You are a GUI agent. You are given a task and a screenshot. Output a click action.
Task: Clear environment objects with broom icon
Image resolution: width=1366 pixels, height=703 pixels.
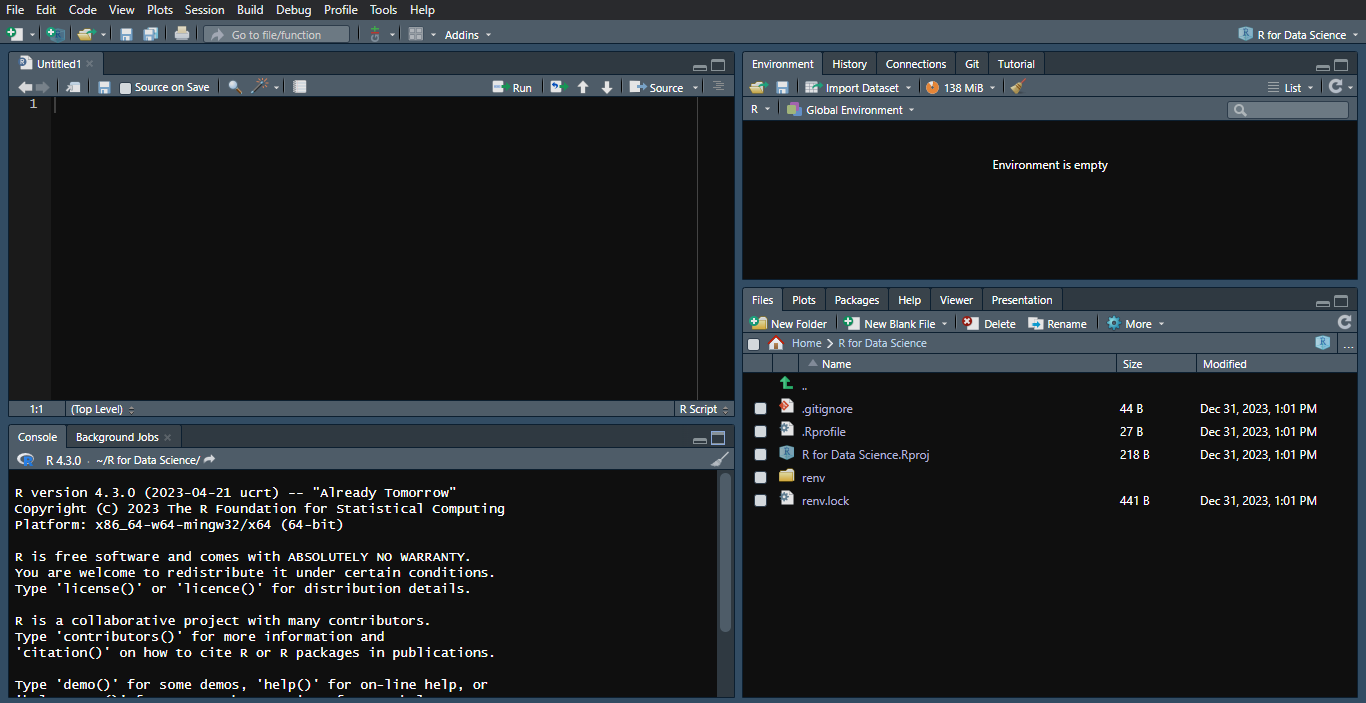click(x=1018, y=87)
